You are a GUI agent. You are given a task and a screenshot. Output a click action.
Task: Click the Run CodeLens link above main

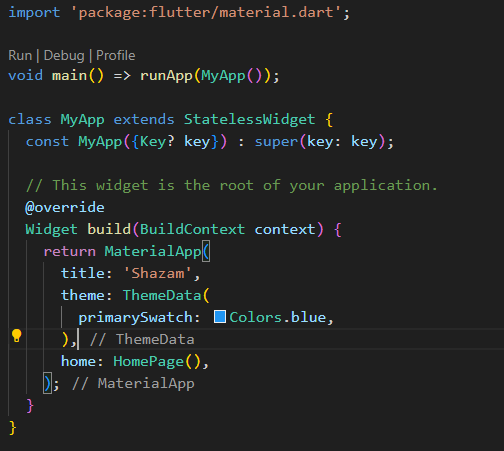[20, 55]
